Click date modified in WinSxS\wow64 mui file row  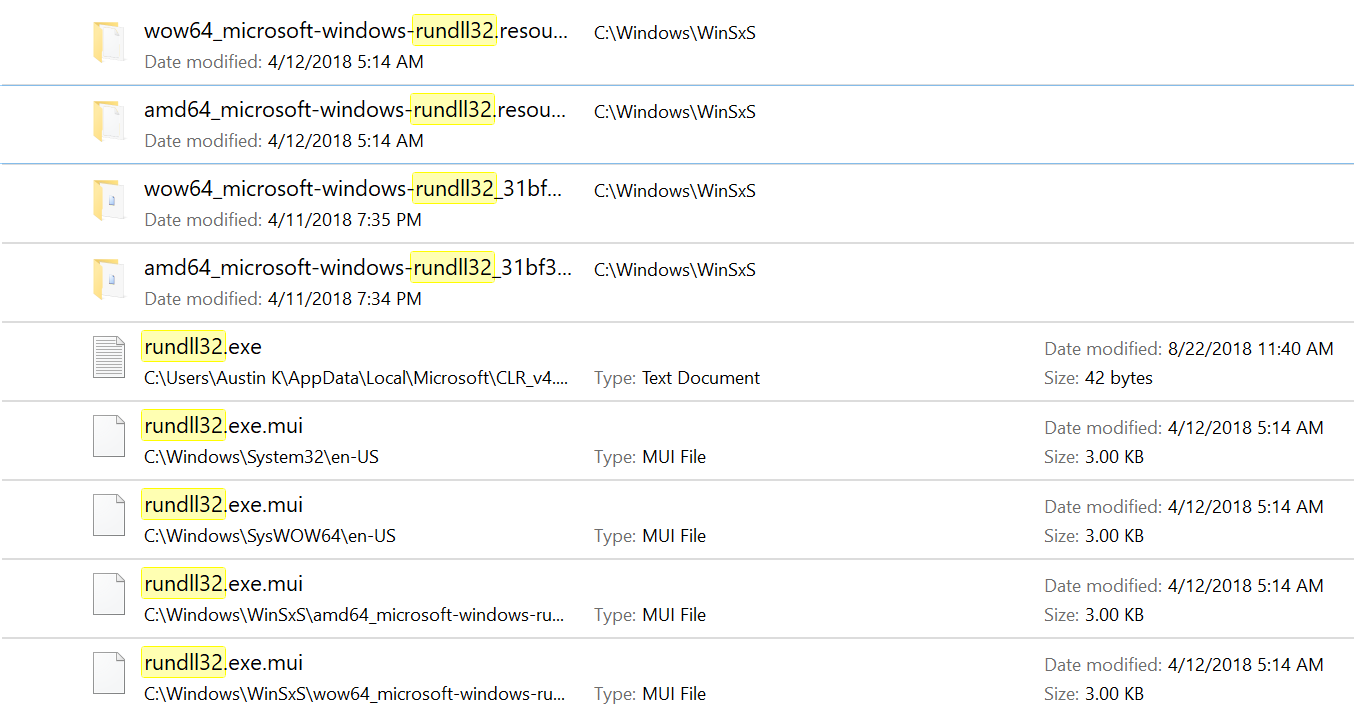pyautogui.click(x=1184, y=665)
